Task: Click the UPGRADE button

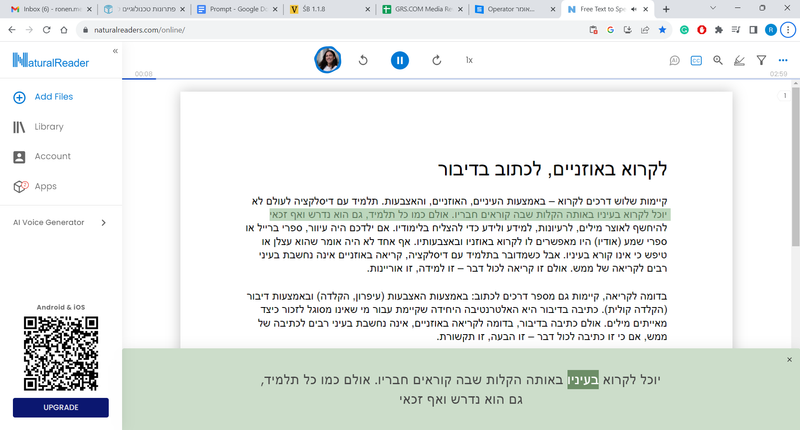Action: [x=61, y=408]
